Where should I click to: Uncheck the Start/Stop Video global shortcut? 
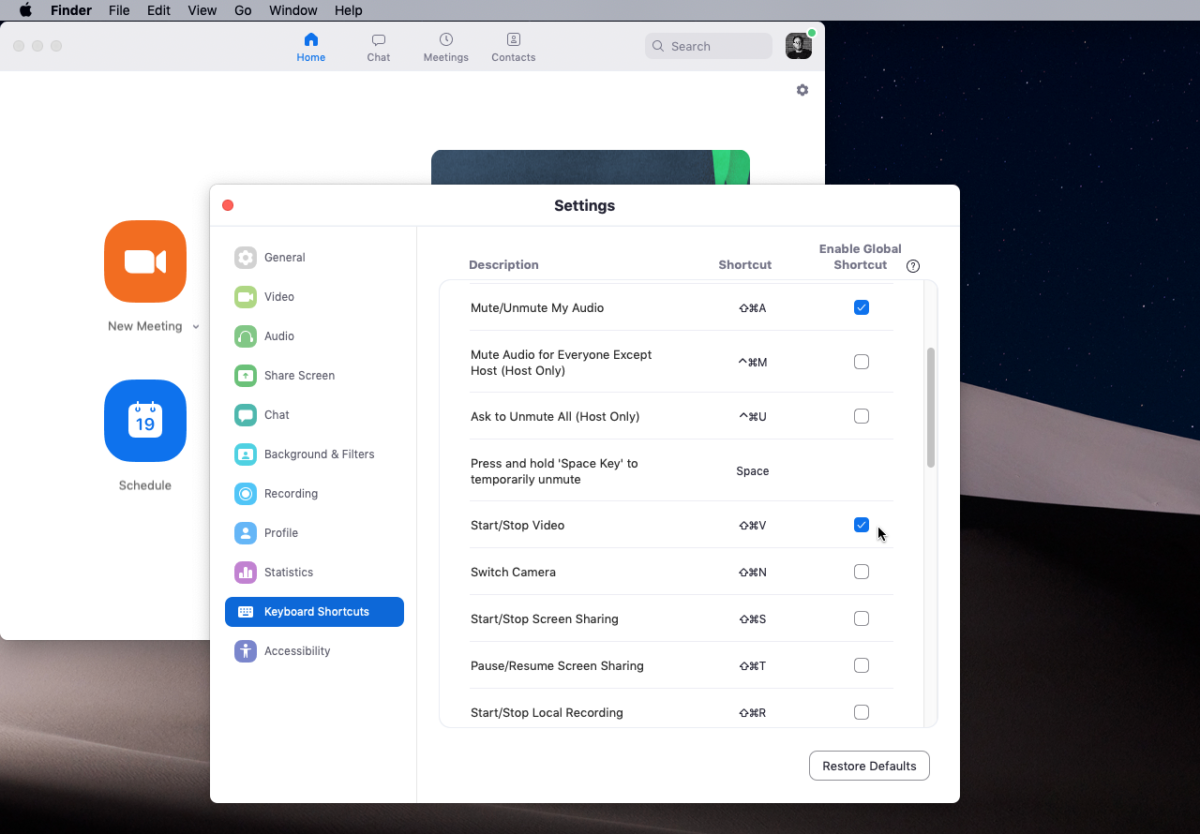click(x=861, y=525)
